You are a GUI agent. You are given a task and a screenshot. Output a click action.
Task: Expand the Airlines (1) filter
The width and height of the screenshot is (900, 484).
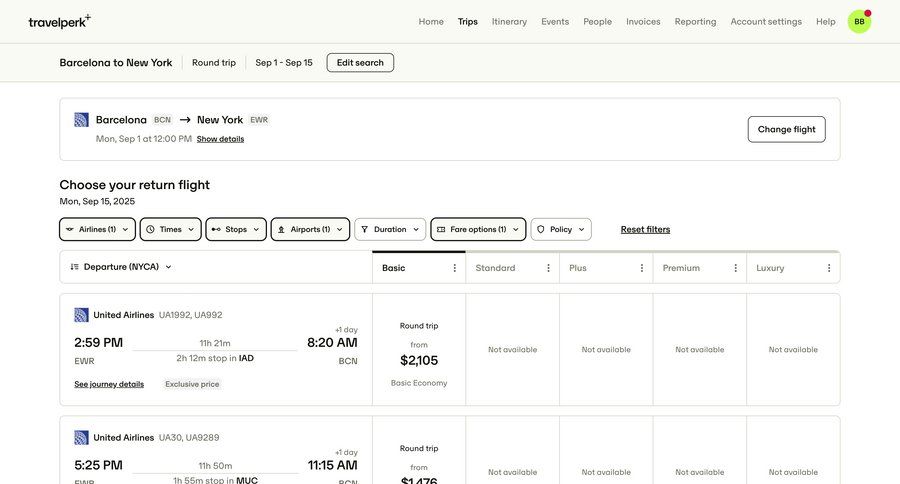click(97, 229)
